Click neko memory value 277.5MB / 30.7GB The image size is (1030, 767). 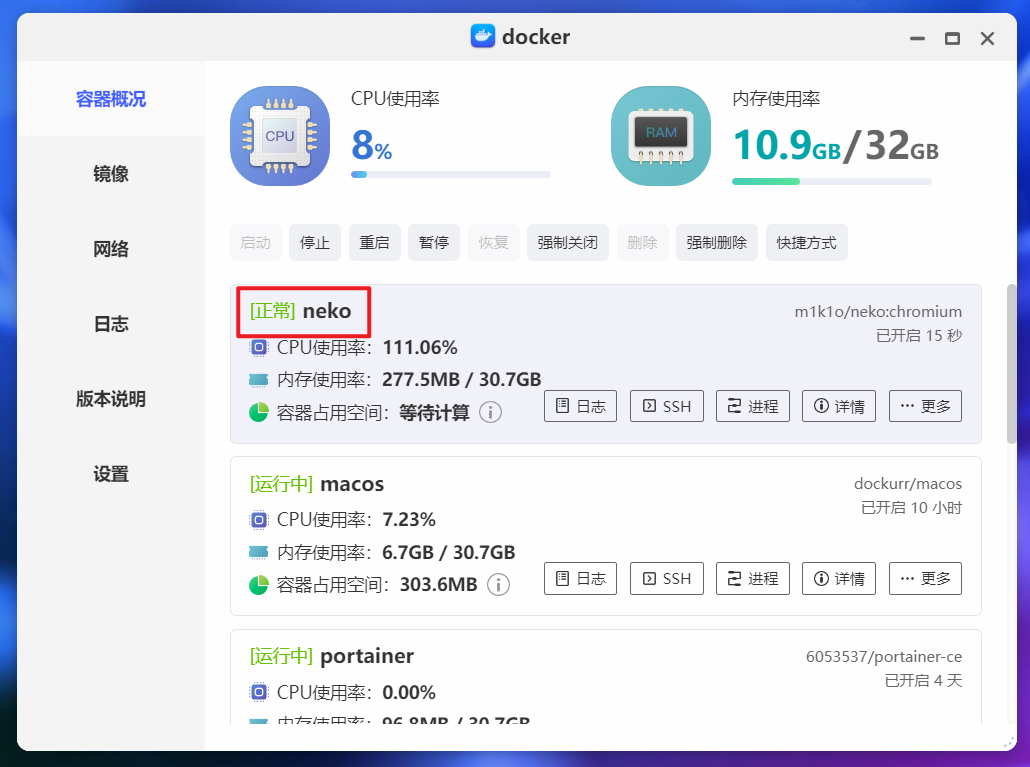(462, 380)
